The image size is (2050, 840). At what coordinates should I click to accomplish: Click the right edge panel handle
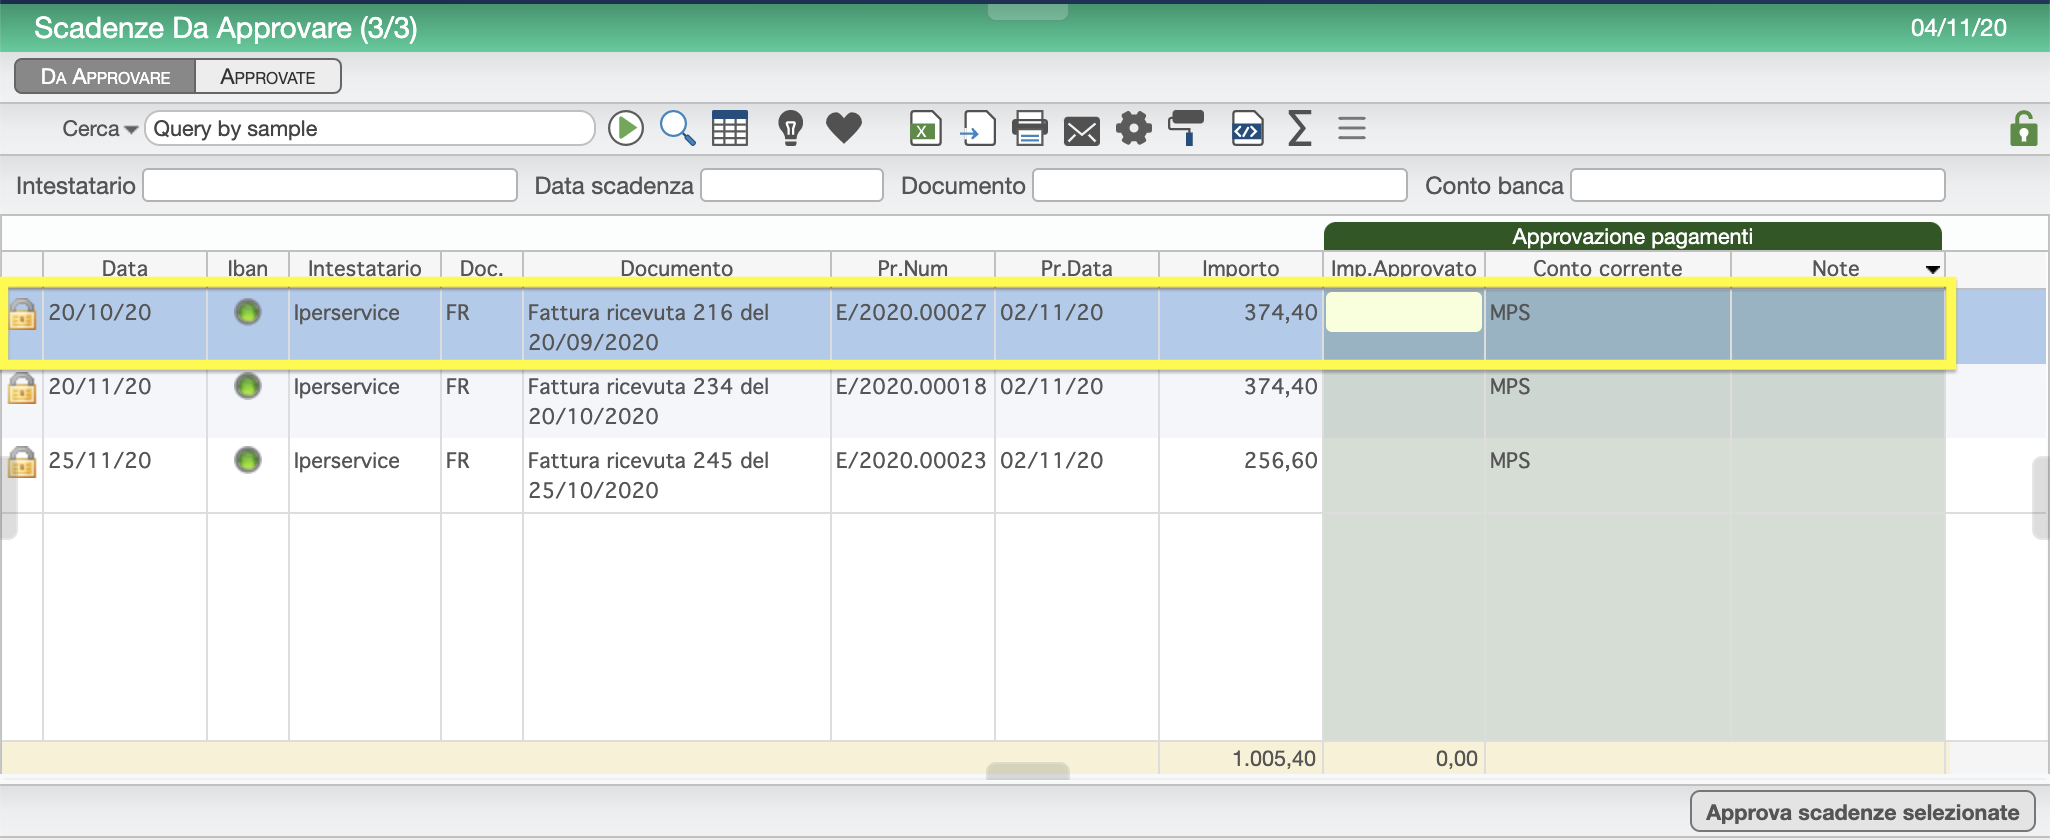[2041, 498]
